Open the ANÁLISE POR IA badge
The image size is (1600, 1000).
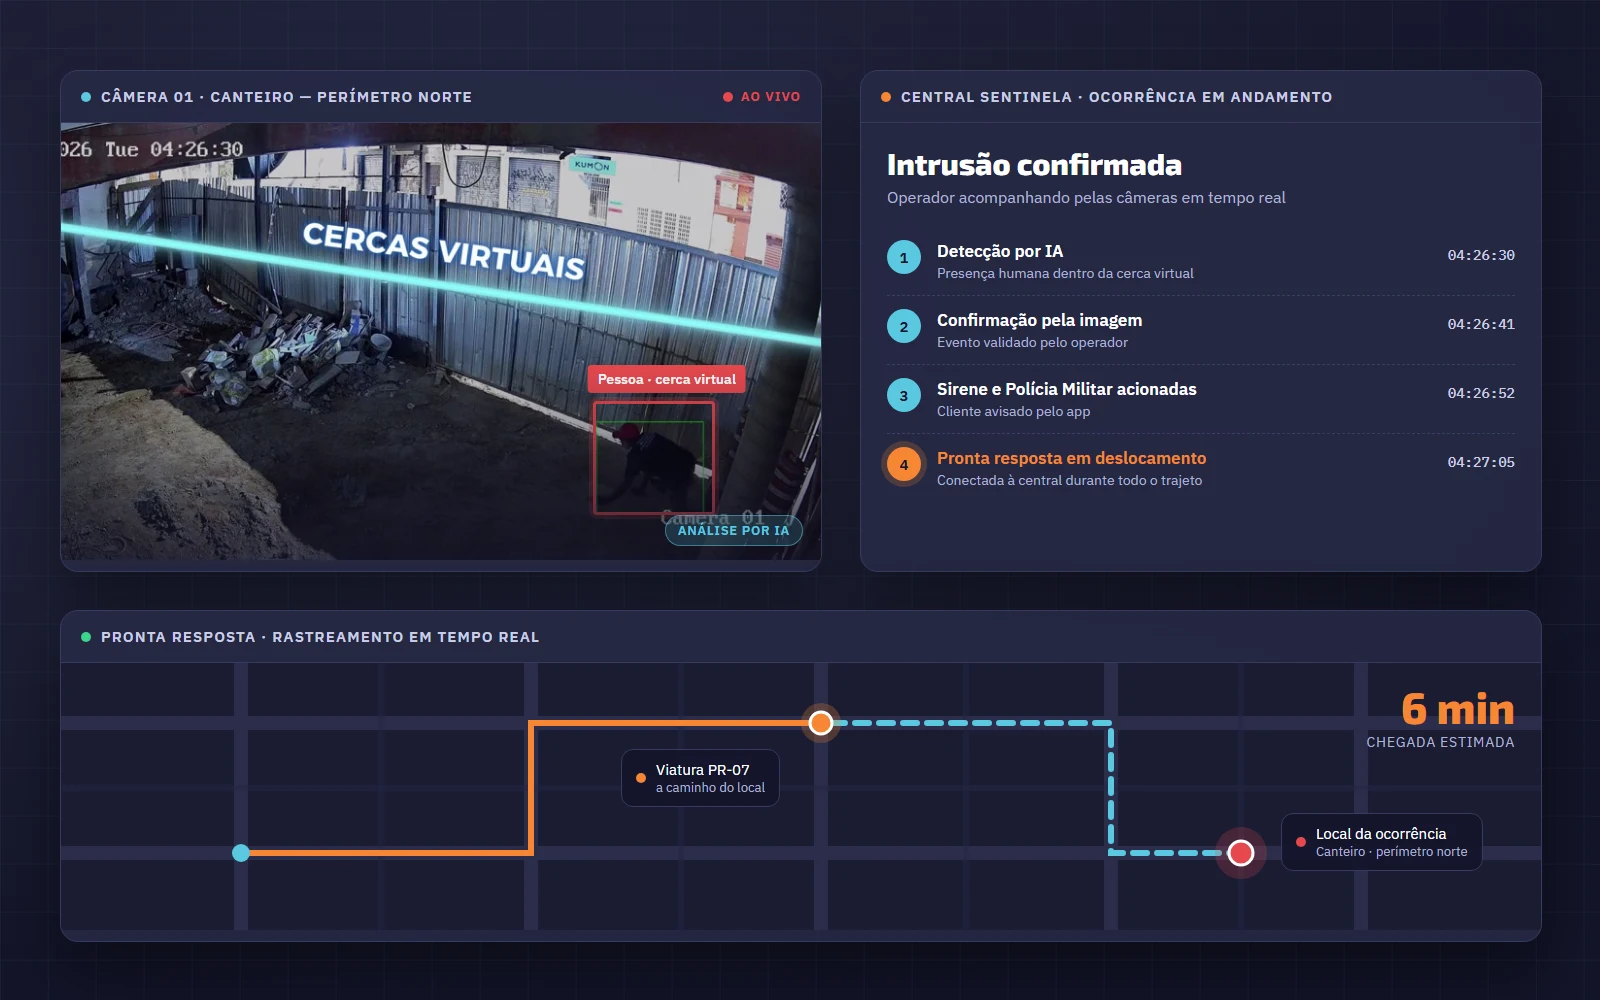coord(734,531)
